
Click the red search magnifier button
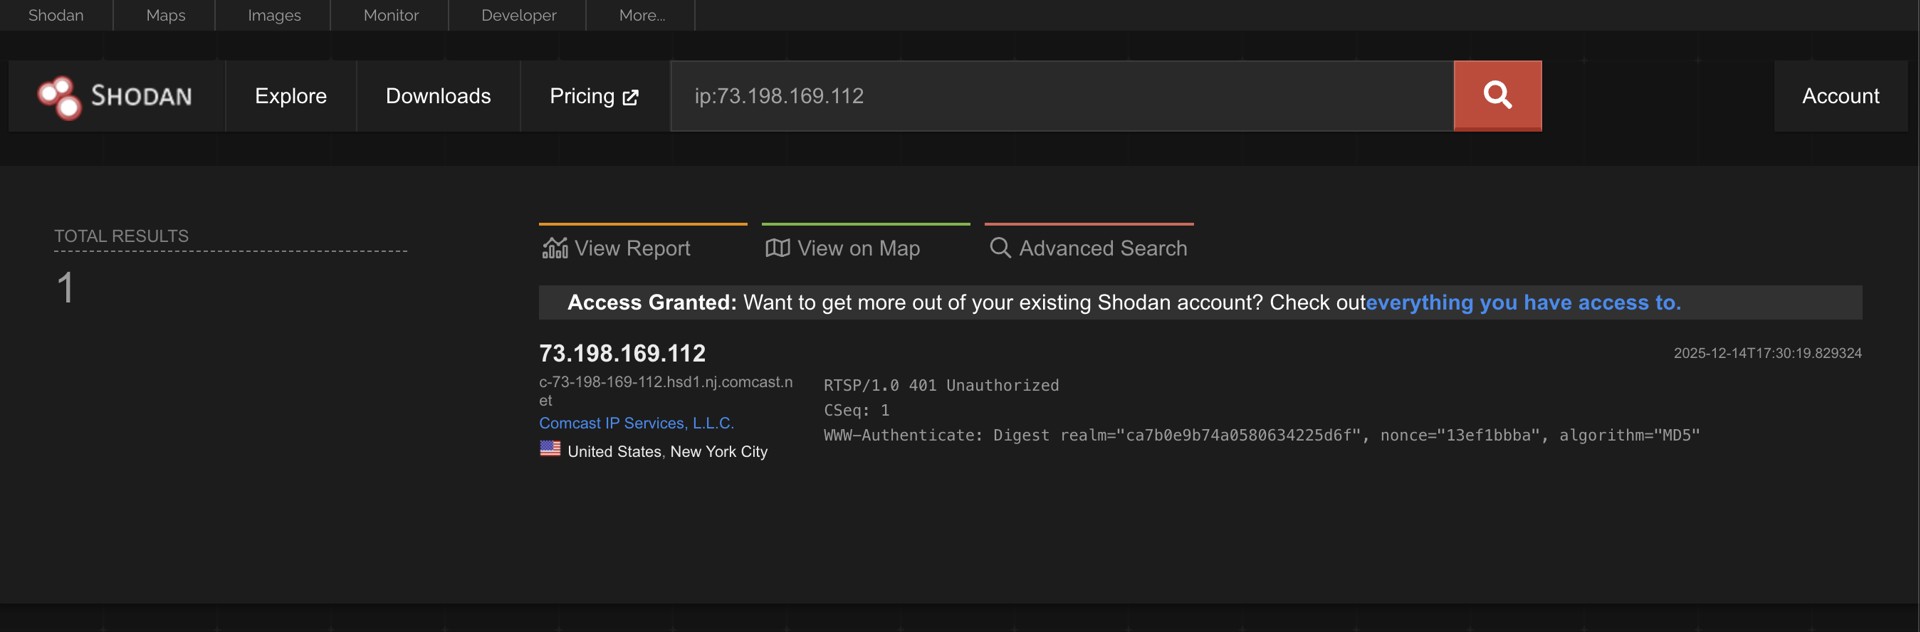pos(1497,95)
